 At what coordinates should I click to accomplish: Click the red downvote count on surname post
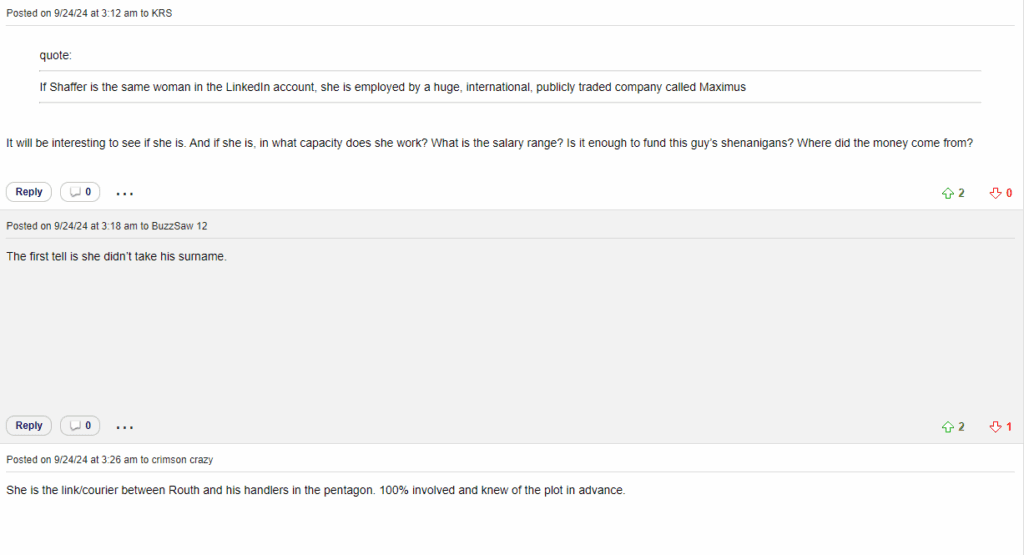pos(1009,427)
